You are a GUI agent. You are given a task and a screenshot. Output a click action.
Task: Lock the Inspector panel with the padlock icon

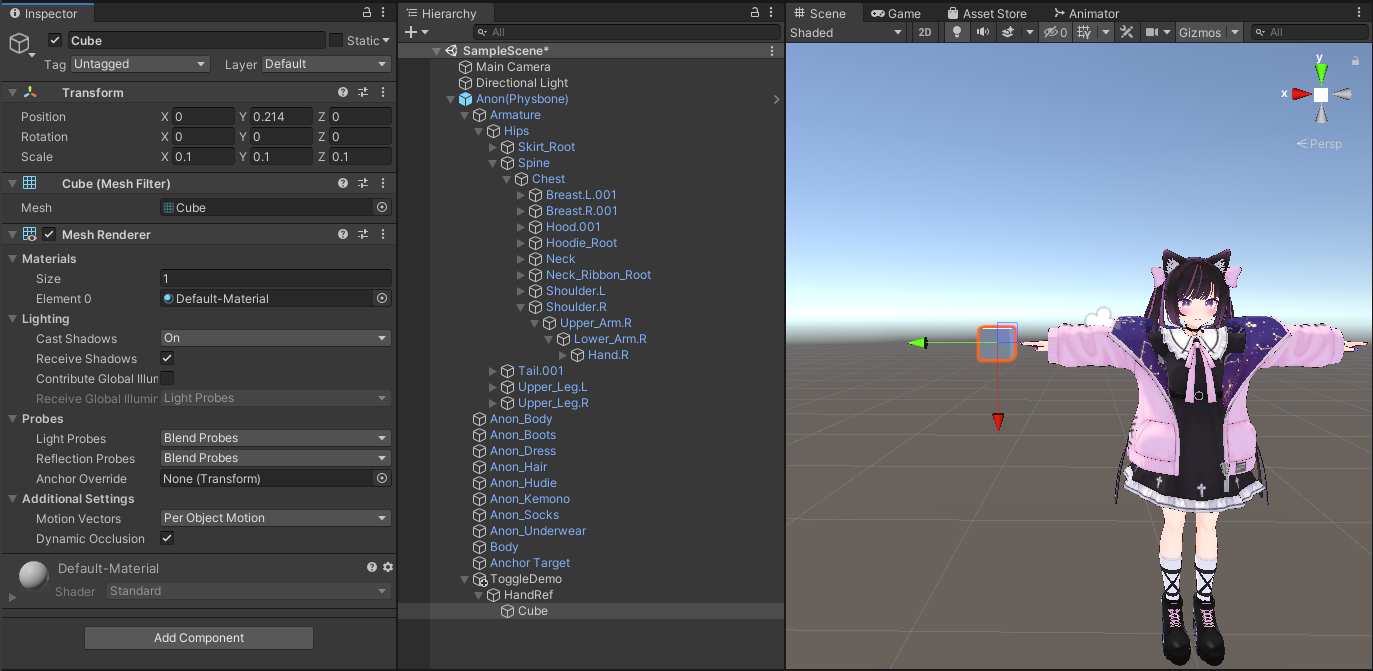click(x=367, y=13)
